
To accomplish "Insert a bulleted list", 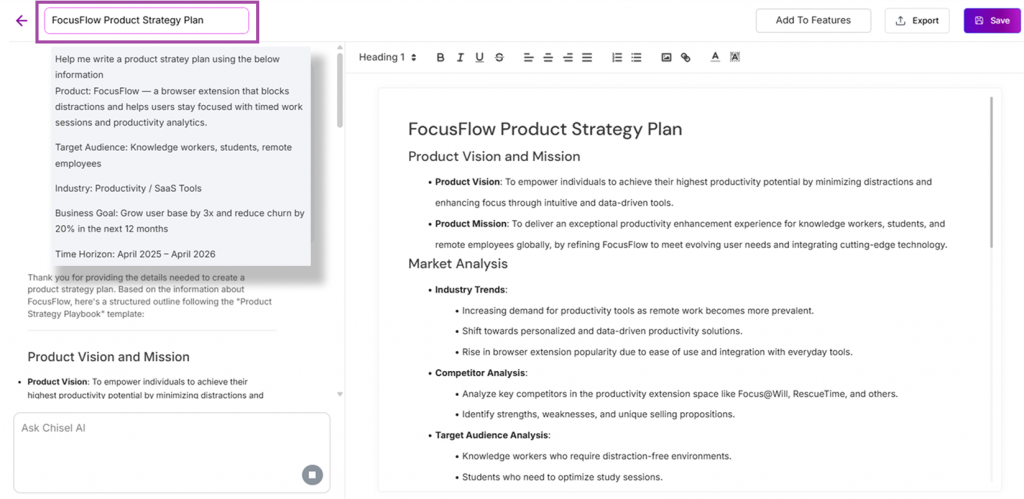I will tap(636, 58).
